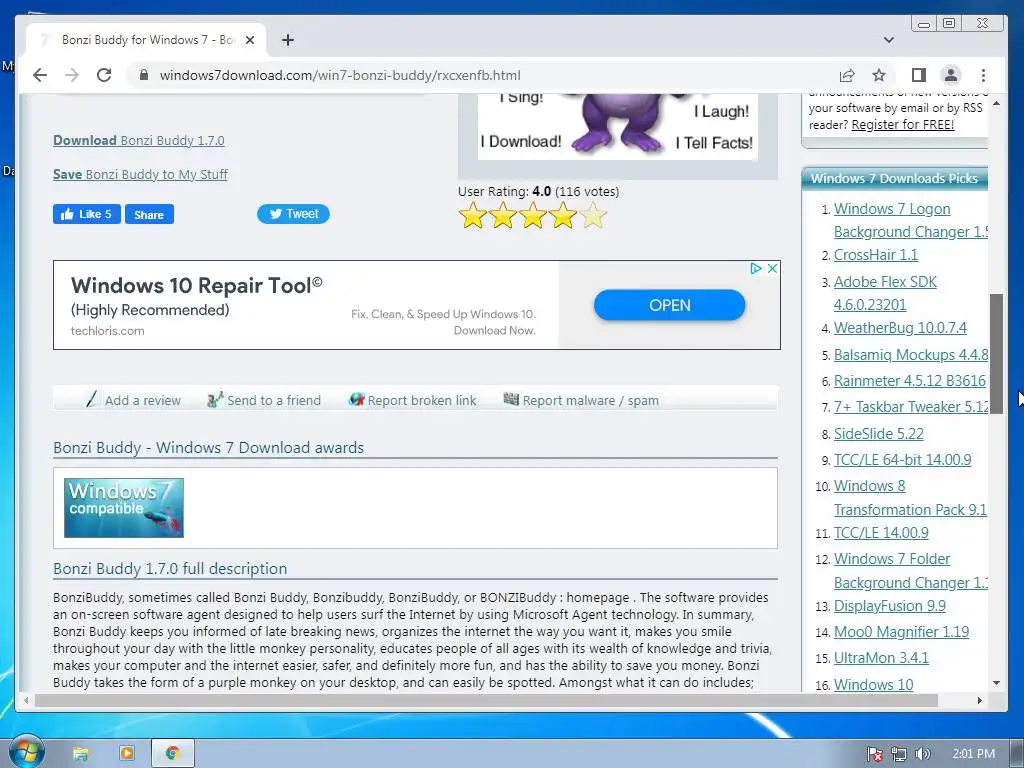Open WeatherBug 10.0.7.4 link

point(900,328)
